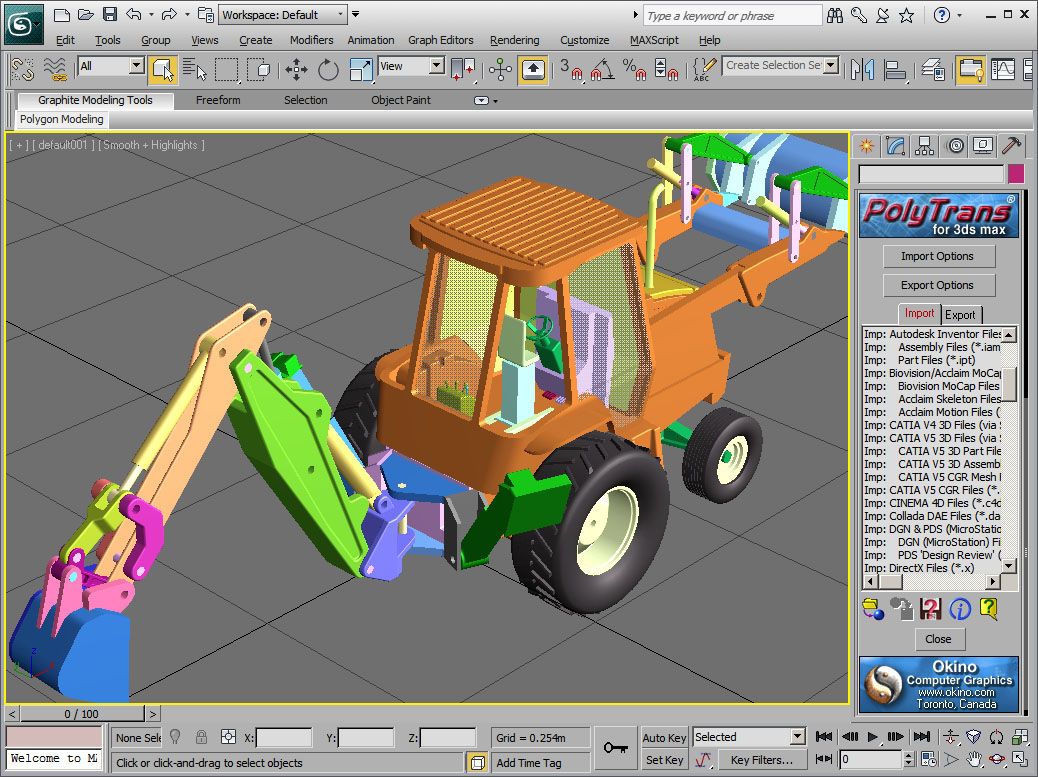The height and width of the screenshot is (777, 1038).
Task: Toggle Percent Snap
Action: (634, 69)
